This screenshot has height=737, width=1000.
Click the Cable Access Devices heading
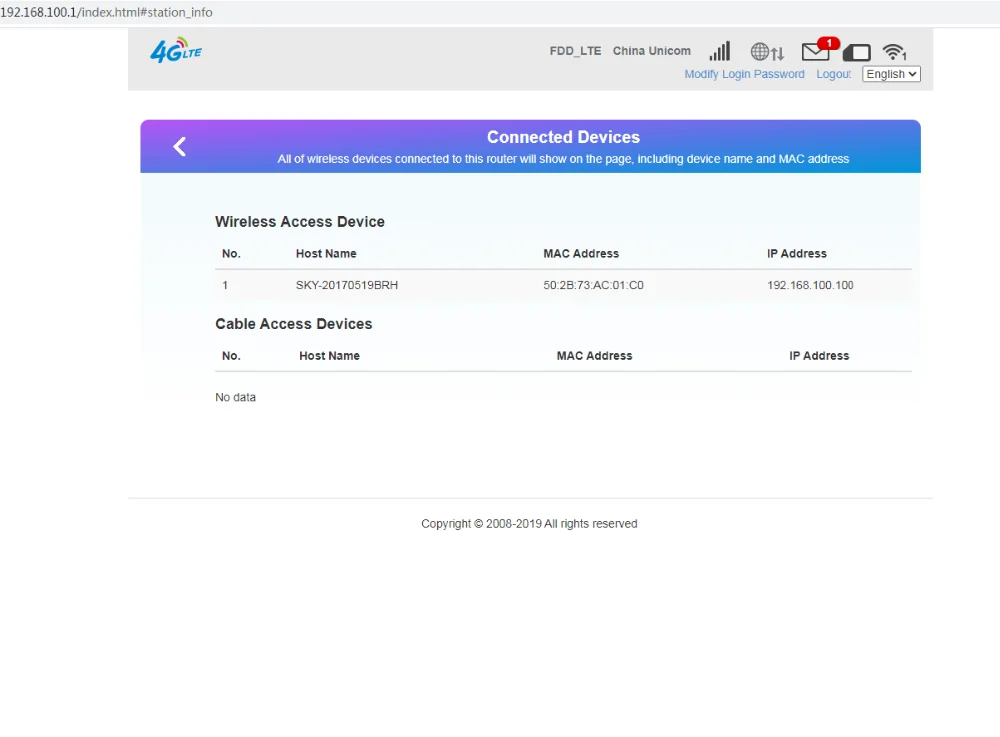pyautogui.click(x=293, y=324)
